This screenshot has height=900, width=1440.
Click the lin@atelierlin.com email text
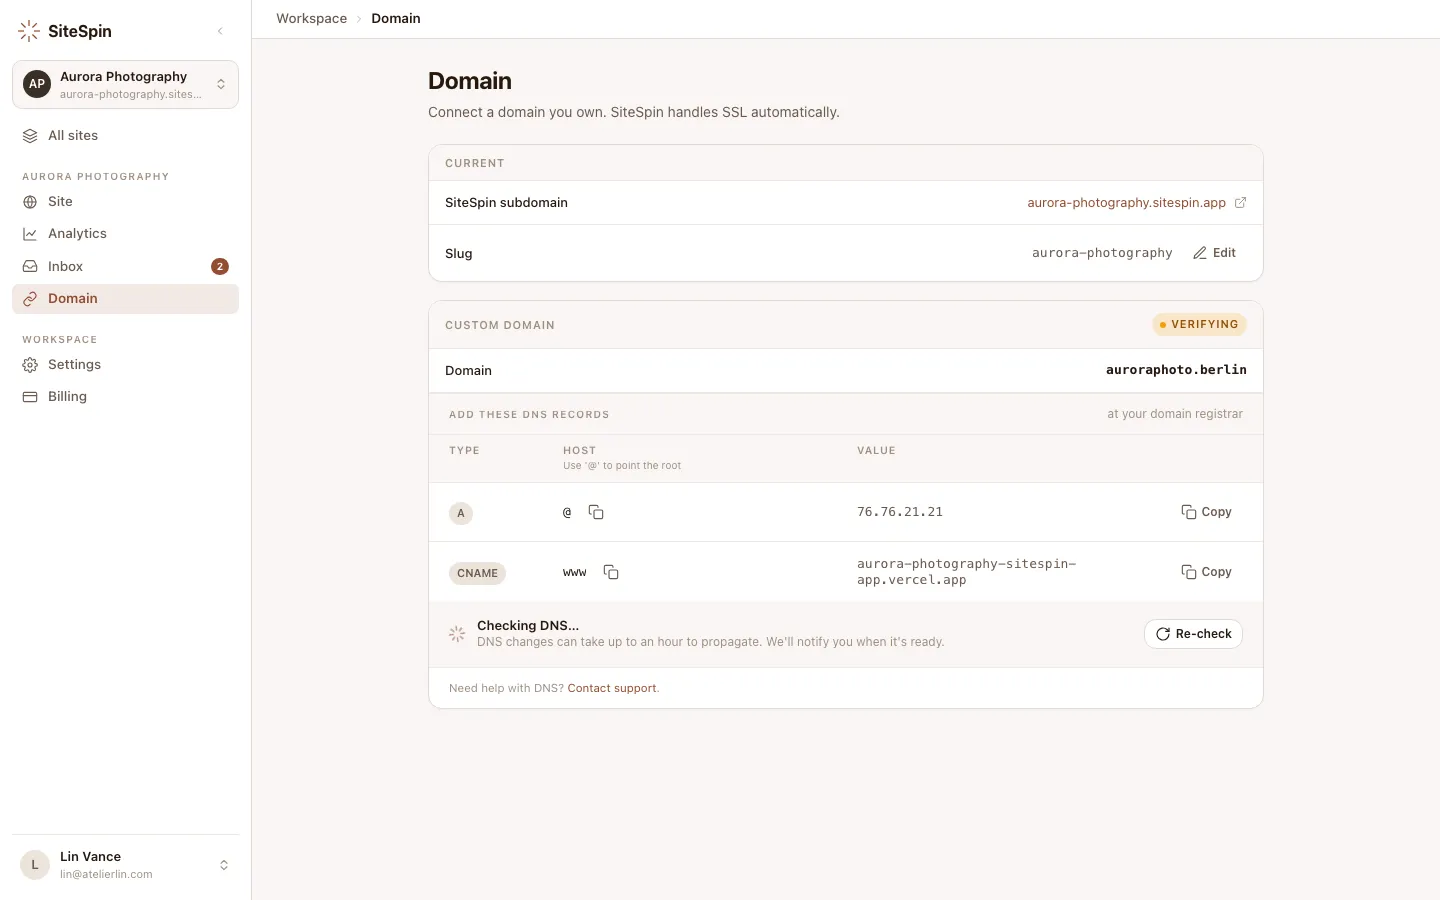(106, 874)
